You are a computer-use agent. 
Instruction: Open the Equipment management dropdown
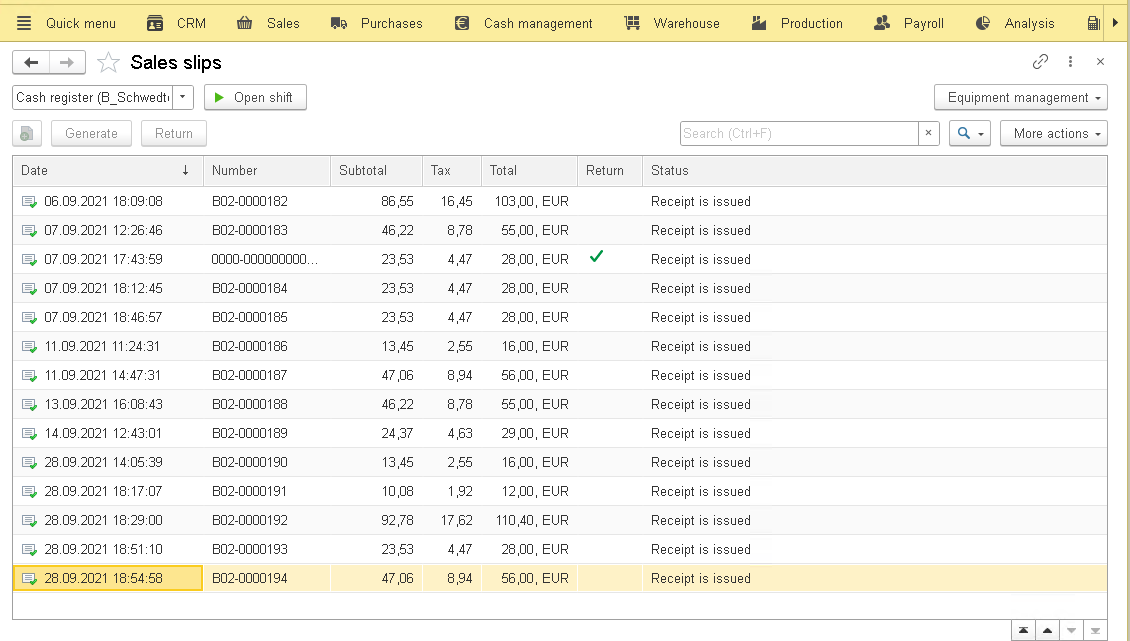point(1020,97)
